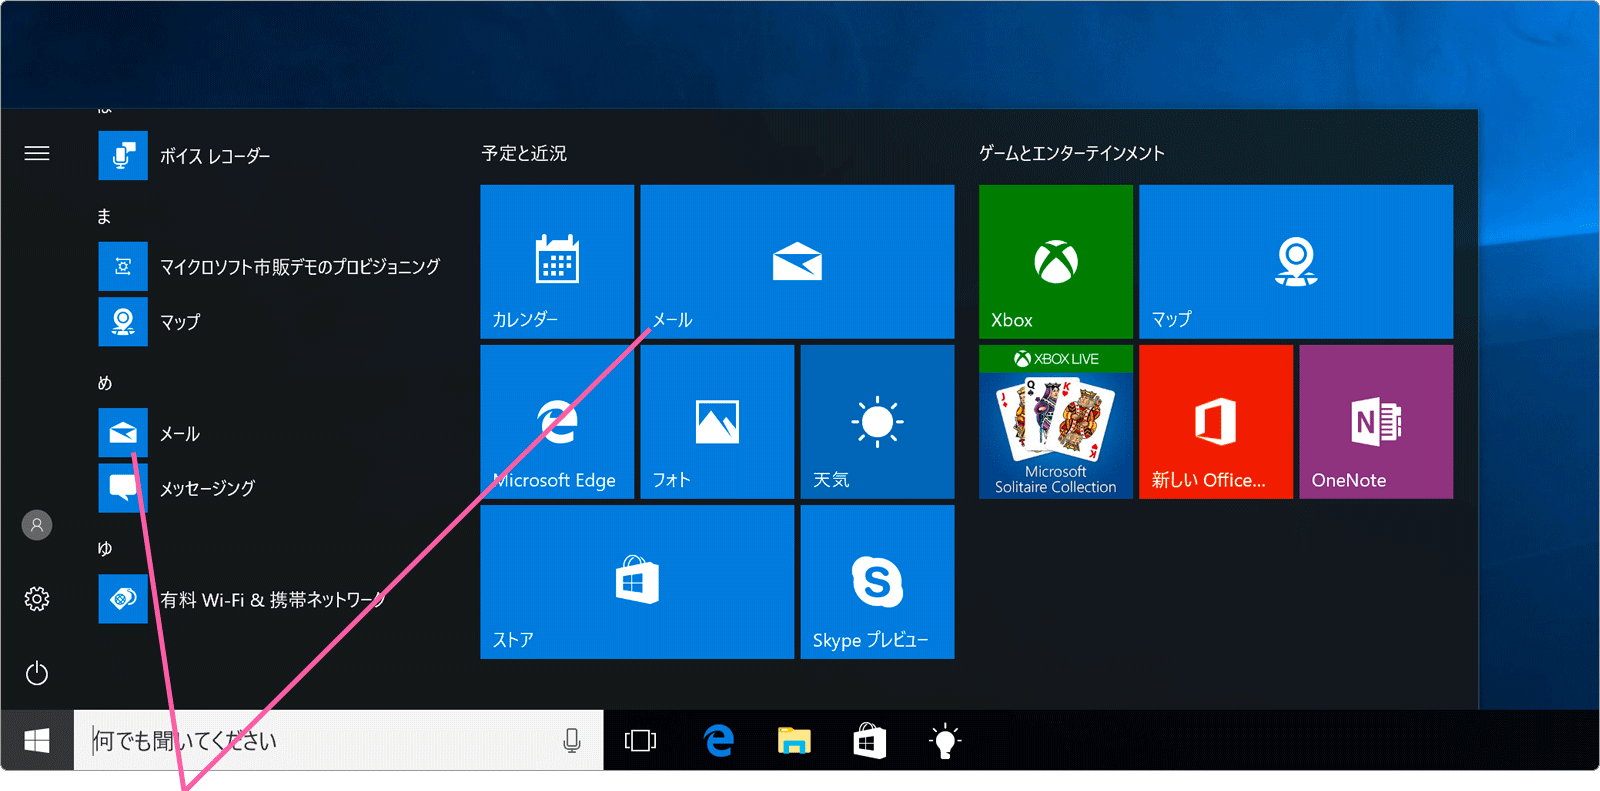Image resolution: width=1600 pixels, height=791 pixels.
Task: Open the 天気 weather tile
Action: click(877, 421)
